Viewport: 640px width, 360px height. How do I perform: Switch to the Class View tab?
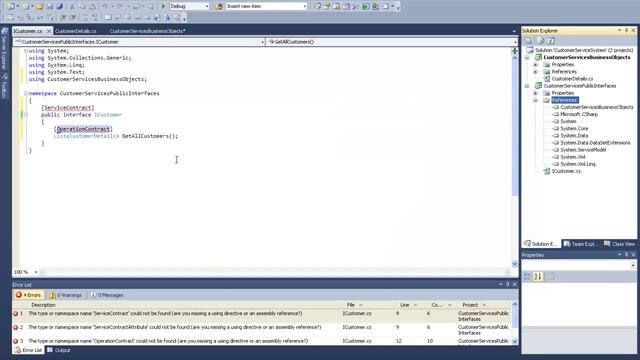click(x=620, y=244)
